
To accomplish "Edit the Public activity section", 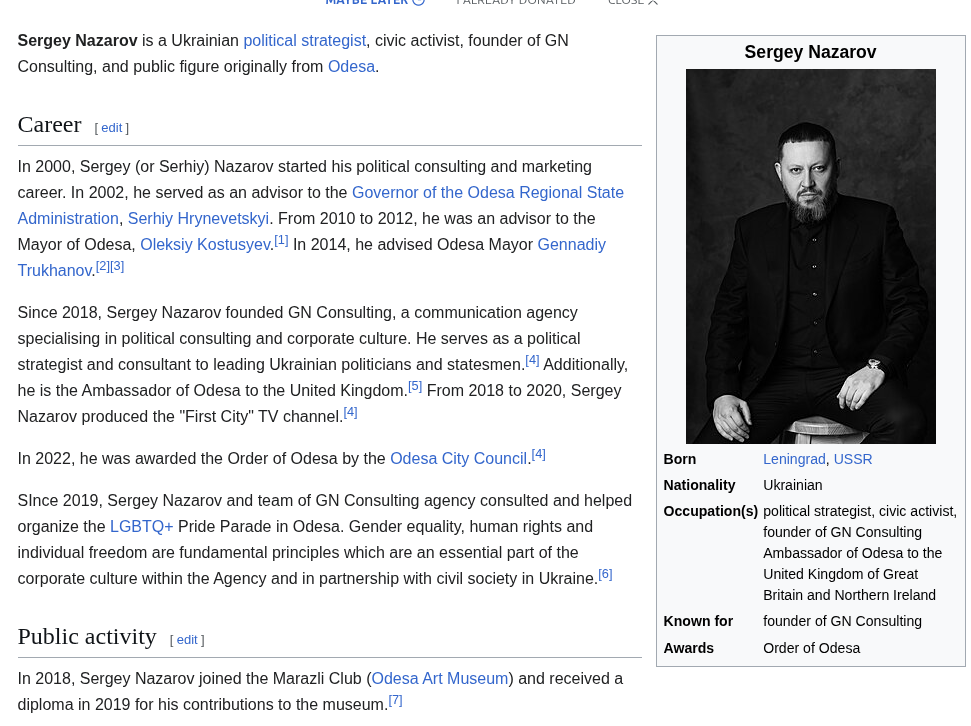I will point(187,640).
